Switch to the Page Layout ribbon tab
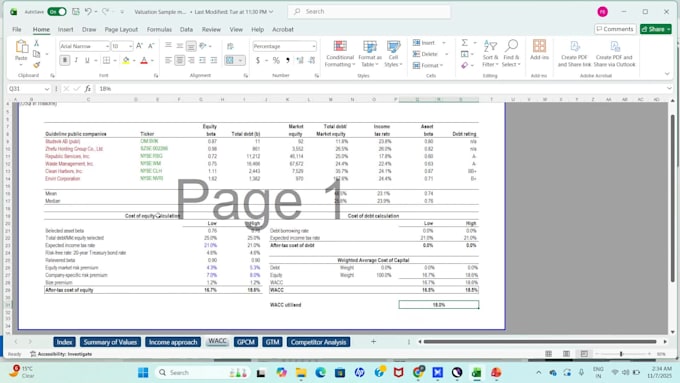Viewport: 680px width, 383px height. 121,29
